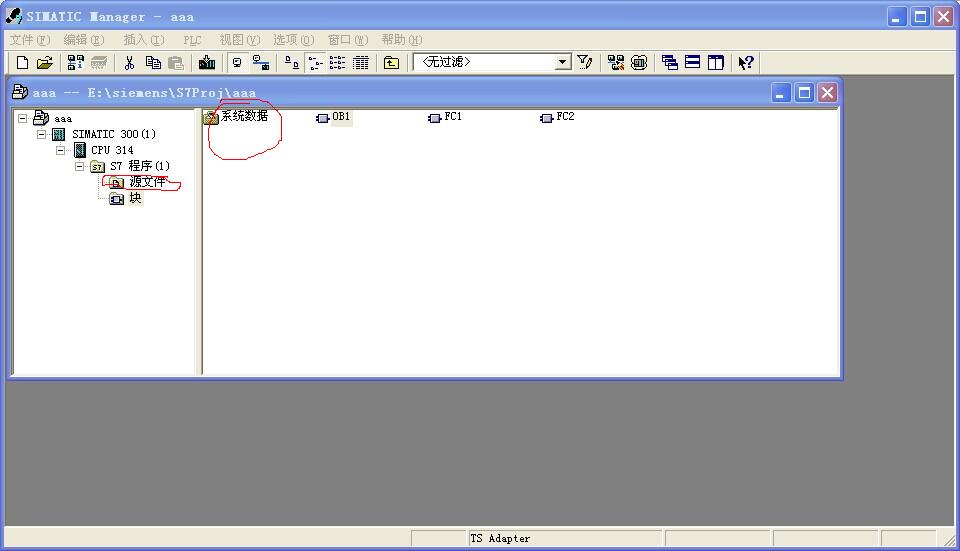
Task: Switch to Large icons view
Action: tap(292, 62)
